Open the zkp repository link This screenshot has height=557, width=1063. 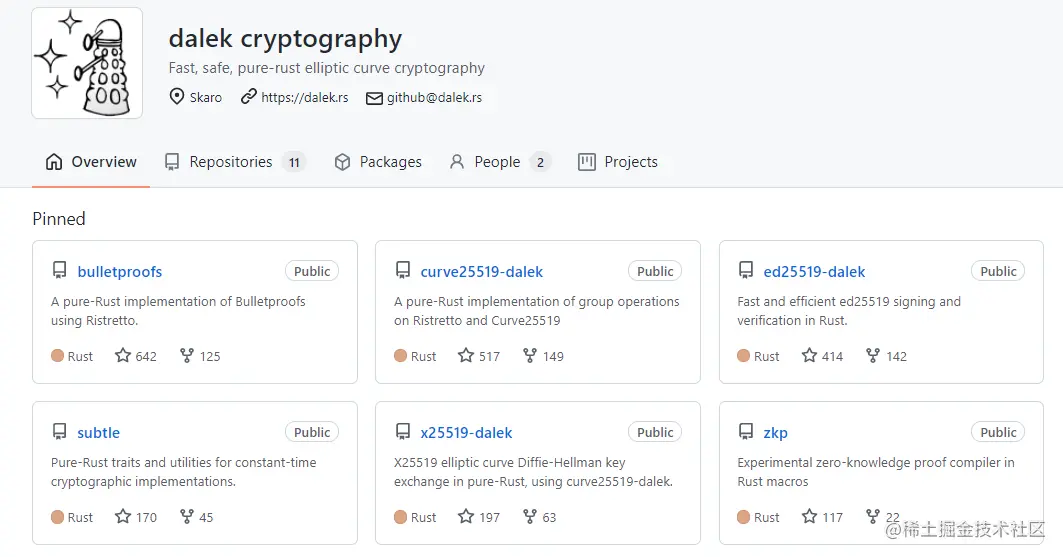coord(775,433)
